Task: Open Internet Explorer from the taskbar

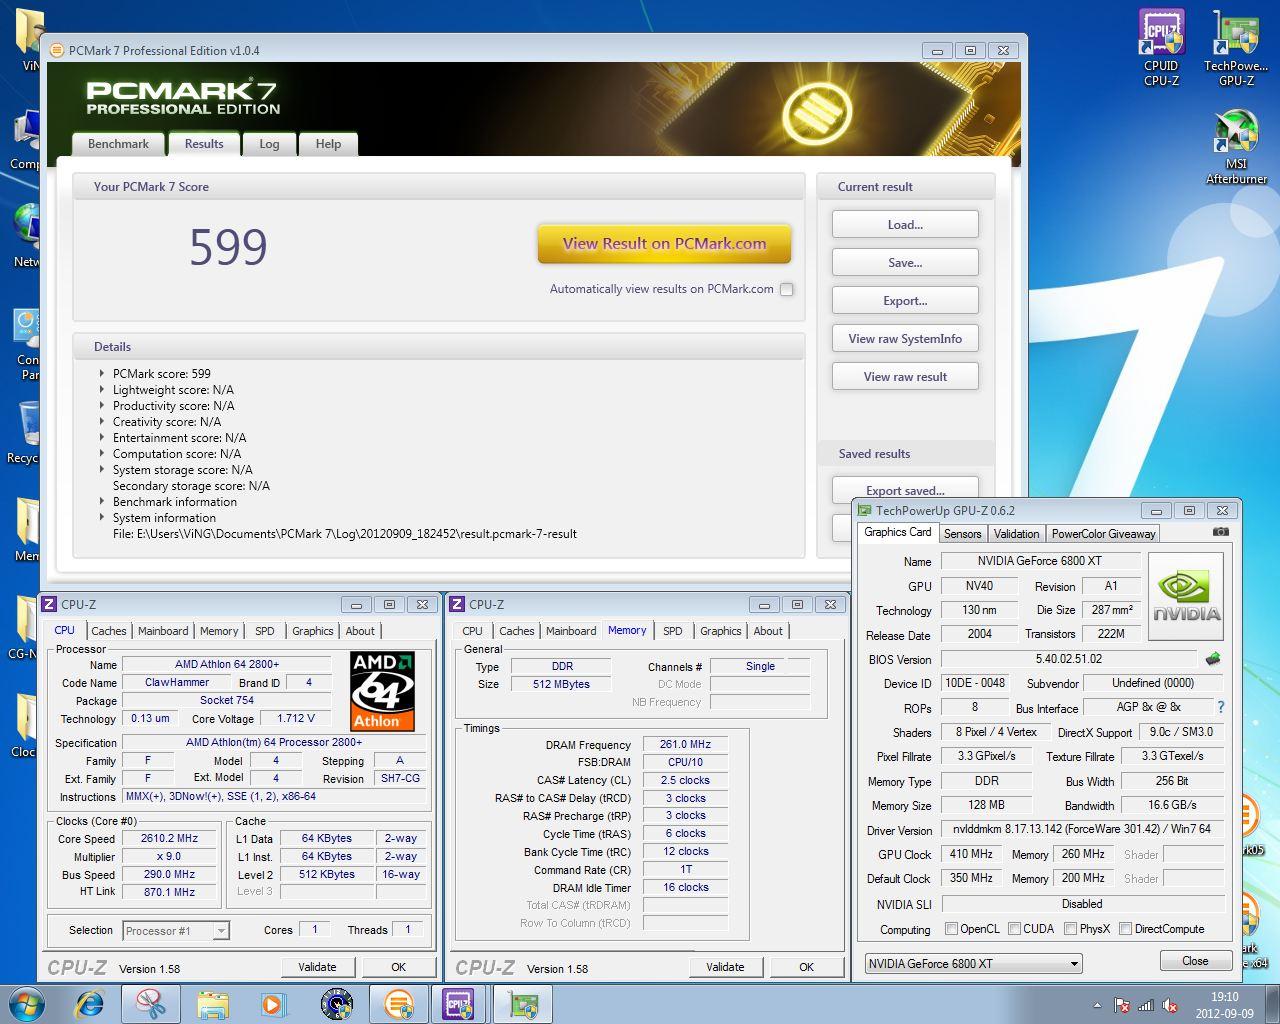Action: coord(90,1004)
